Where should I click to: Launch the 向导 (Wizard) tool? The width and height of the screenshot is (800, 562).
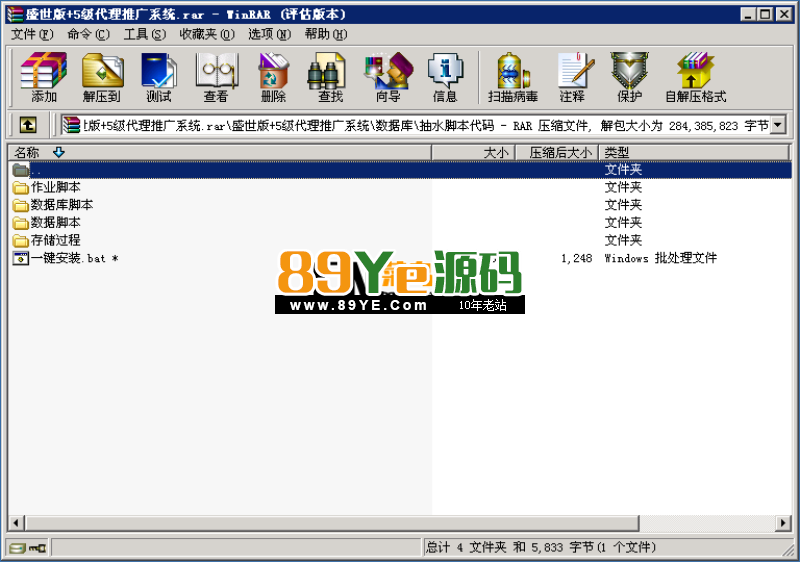387,78
